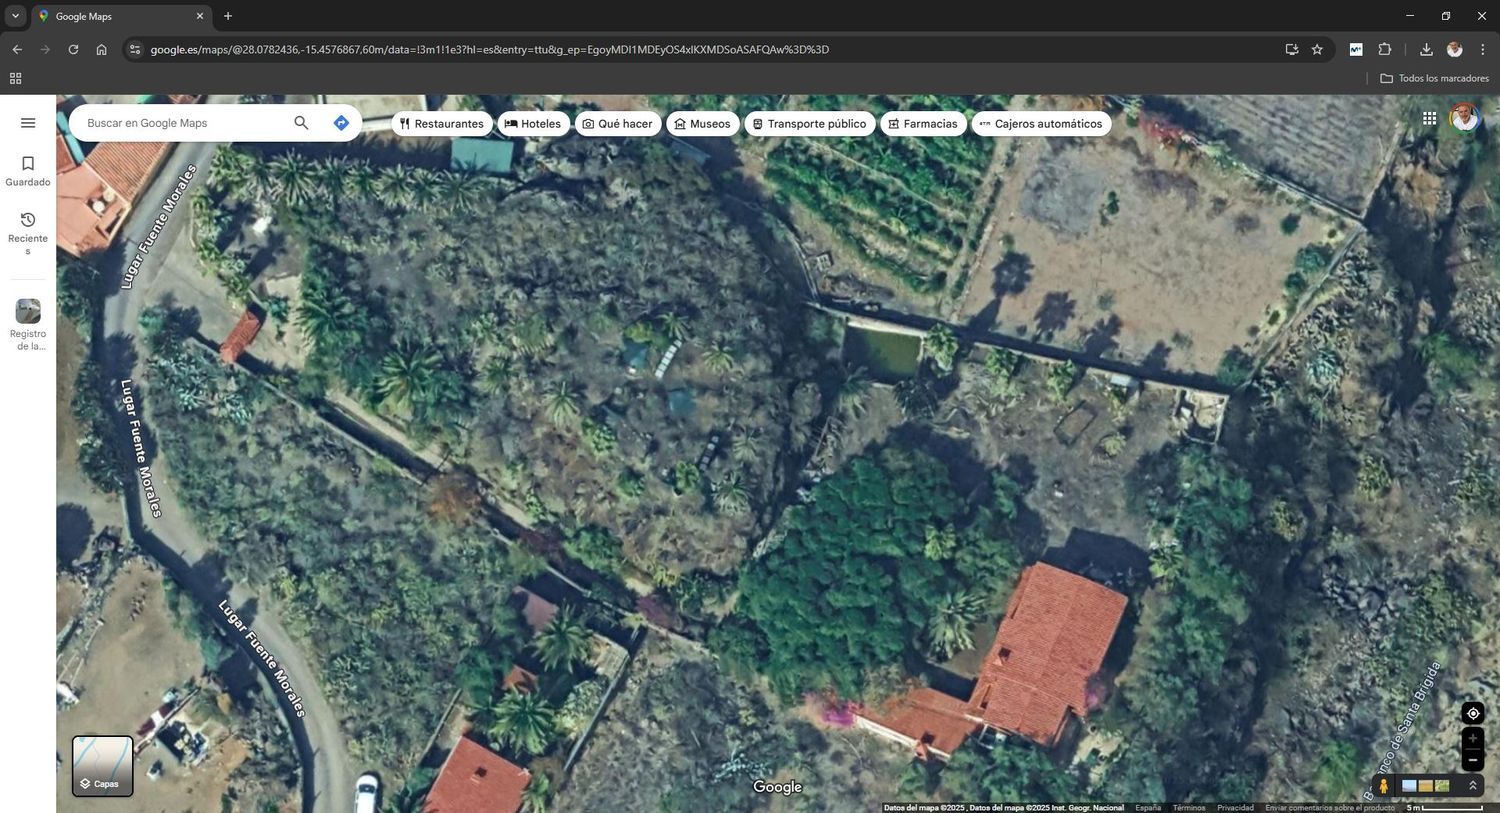Open the Google apps grid
1500x813 pixels.
1430,118
